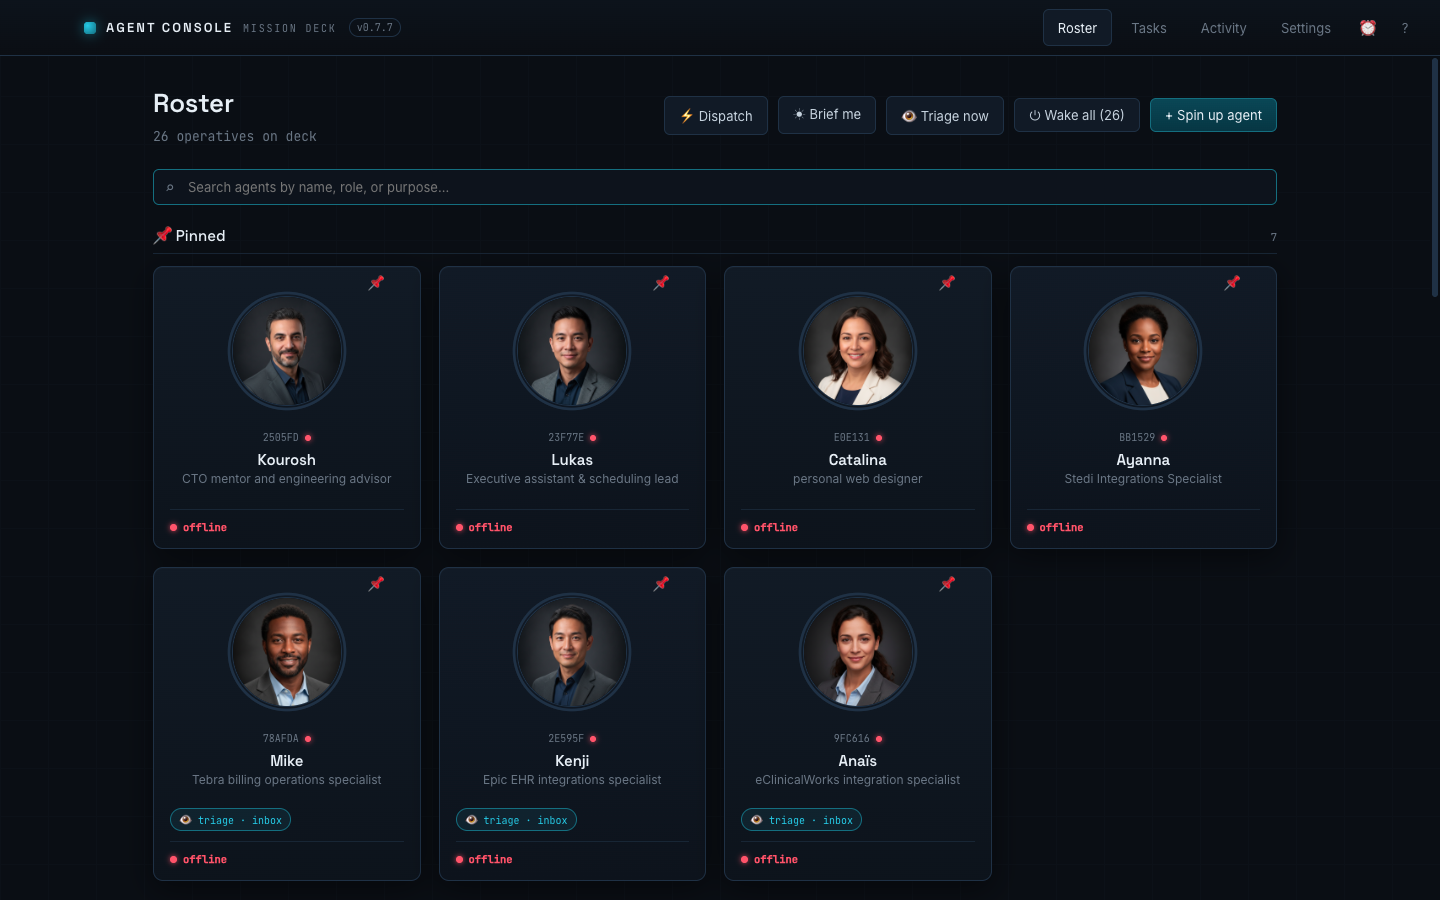This screenshot has height=900, width=1440.
Task: Click the red status dot beside 78AFDA
Action: tap(308, 739)
